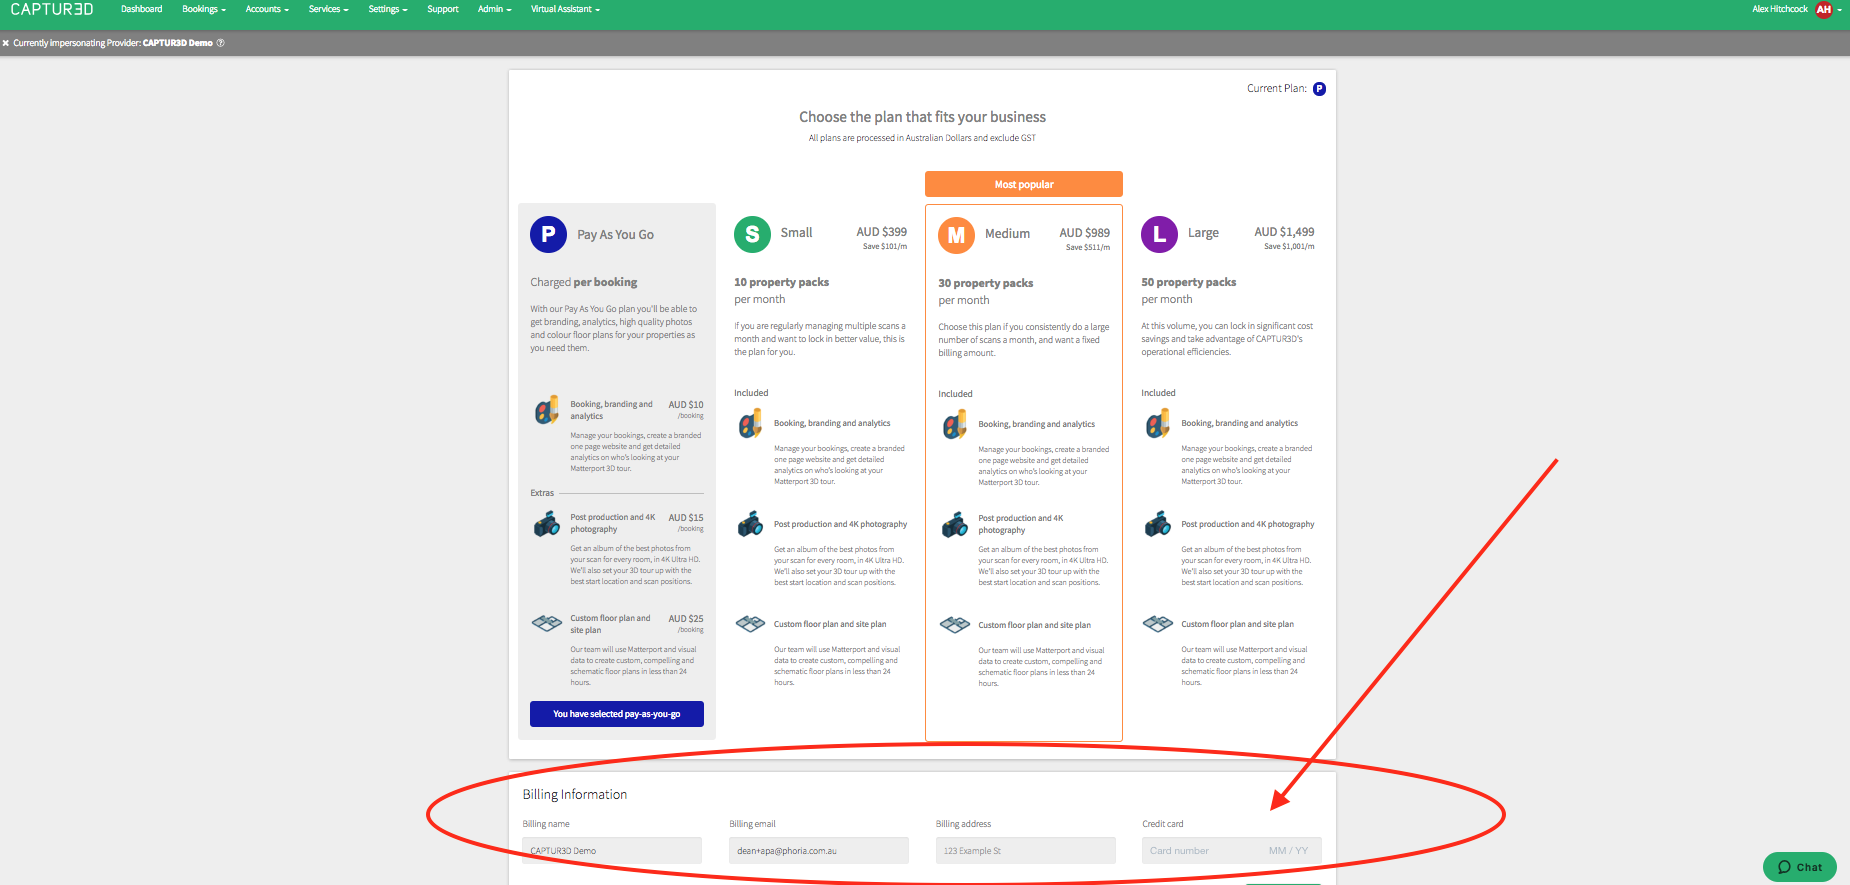Click Medium plan 4K photography camera icon

tap(954, 525)
